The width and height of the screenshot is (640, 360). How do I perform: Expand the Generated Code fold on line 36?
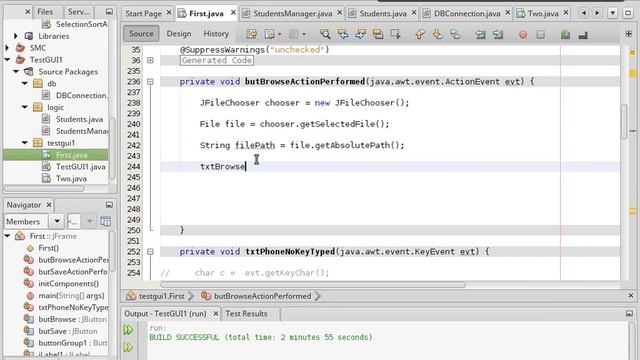[150, 60]
